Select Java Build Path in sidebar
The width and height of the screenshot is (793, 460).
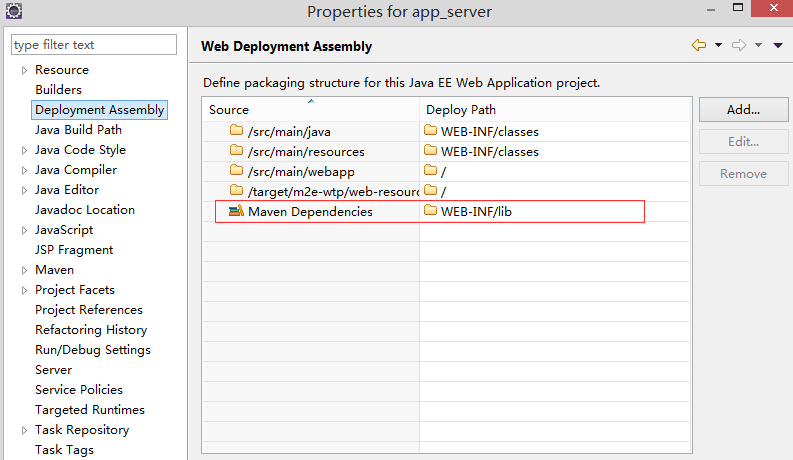click(x=78, y=130)
